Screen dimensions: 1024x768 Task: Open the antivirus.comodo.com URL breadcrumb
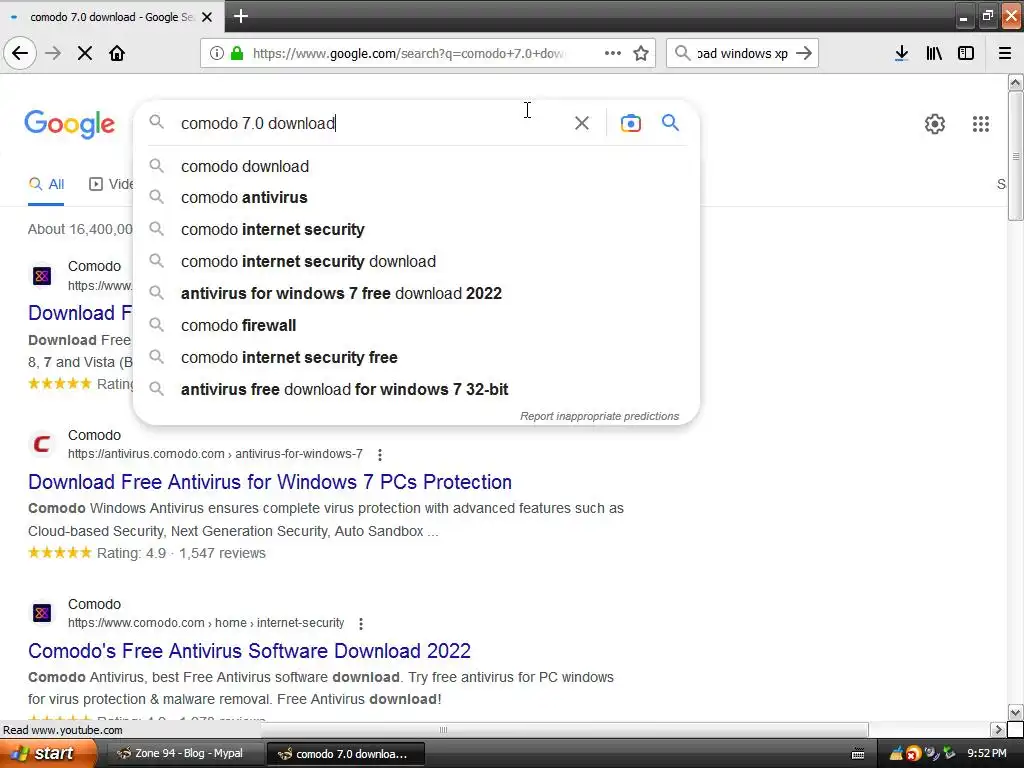click(215, 454)
